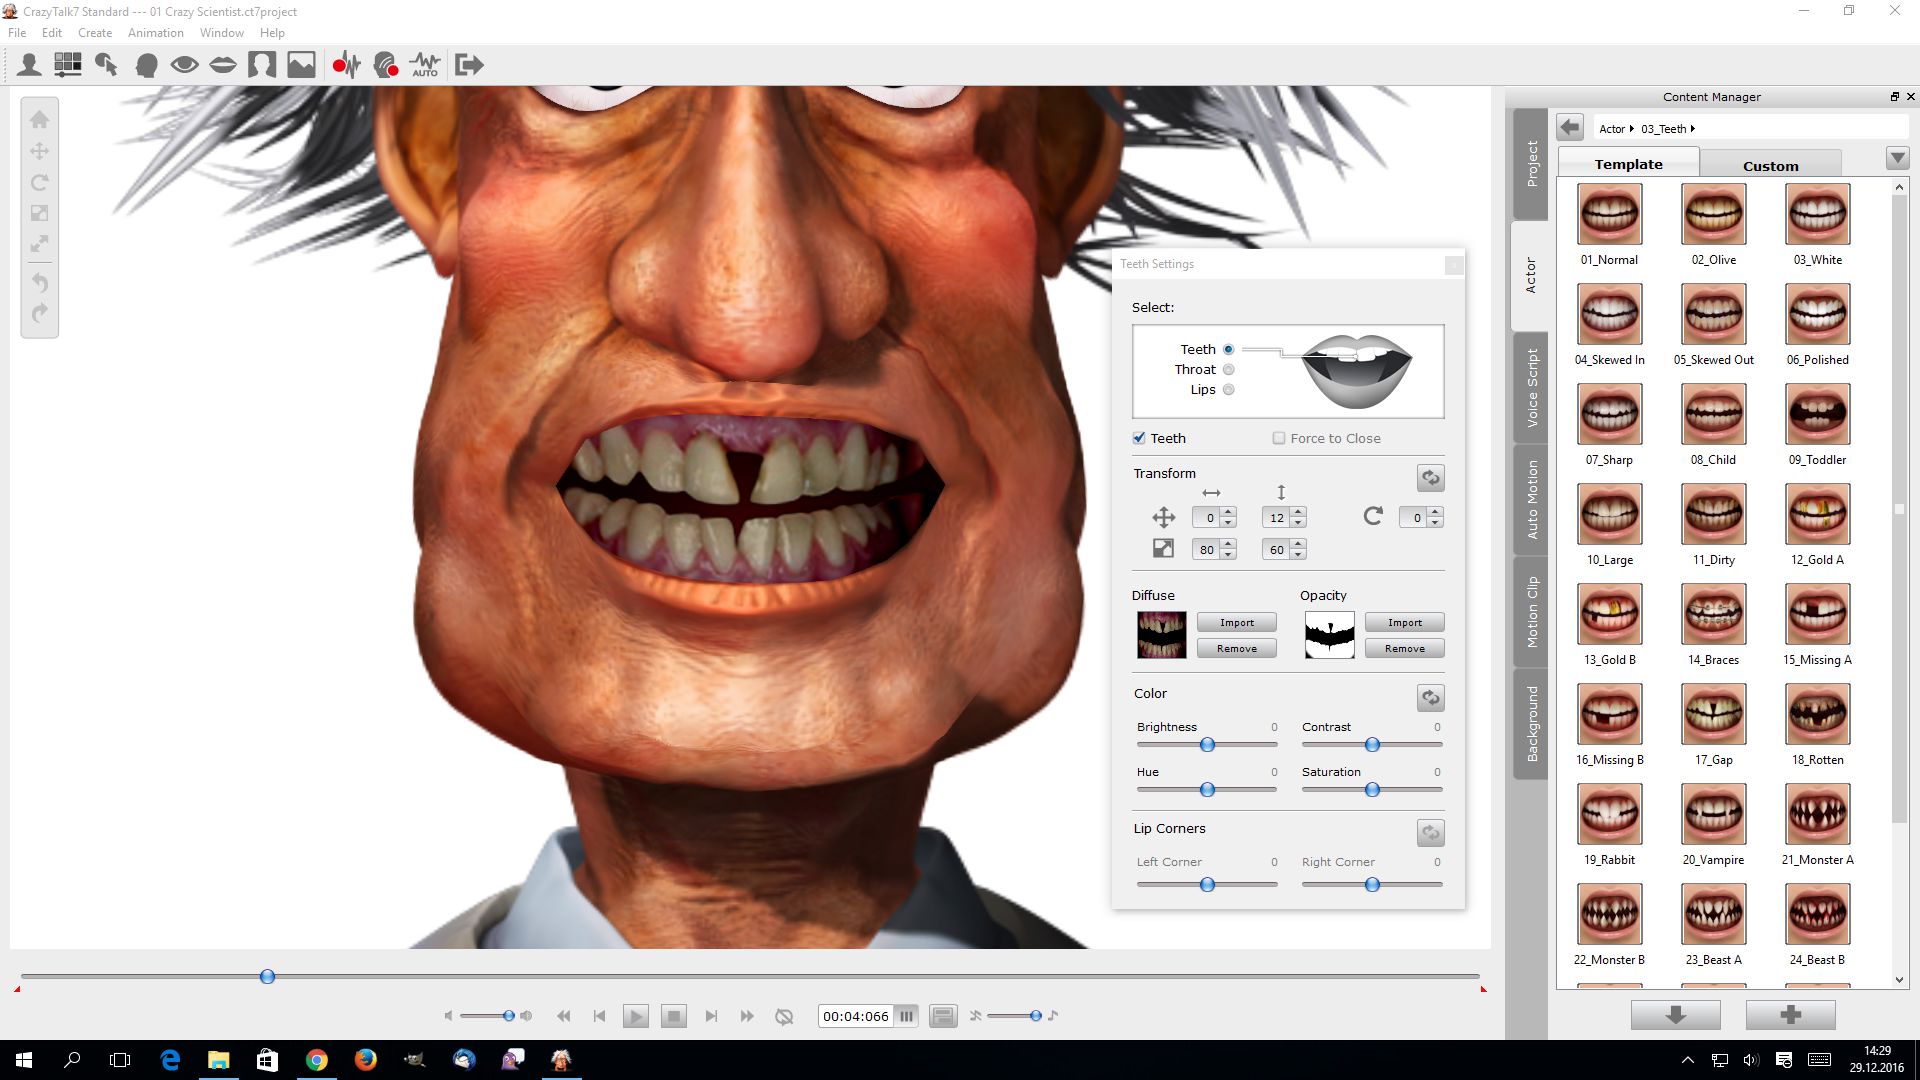Select the Lips radio button
This screenshot has width=1920, height=1080.
tap(1229, 390)
